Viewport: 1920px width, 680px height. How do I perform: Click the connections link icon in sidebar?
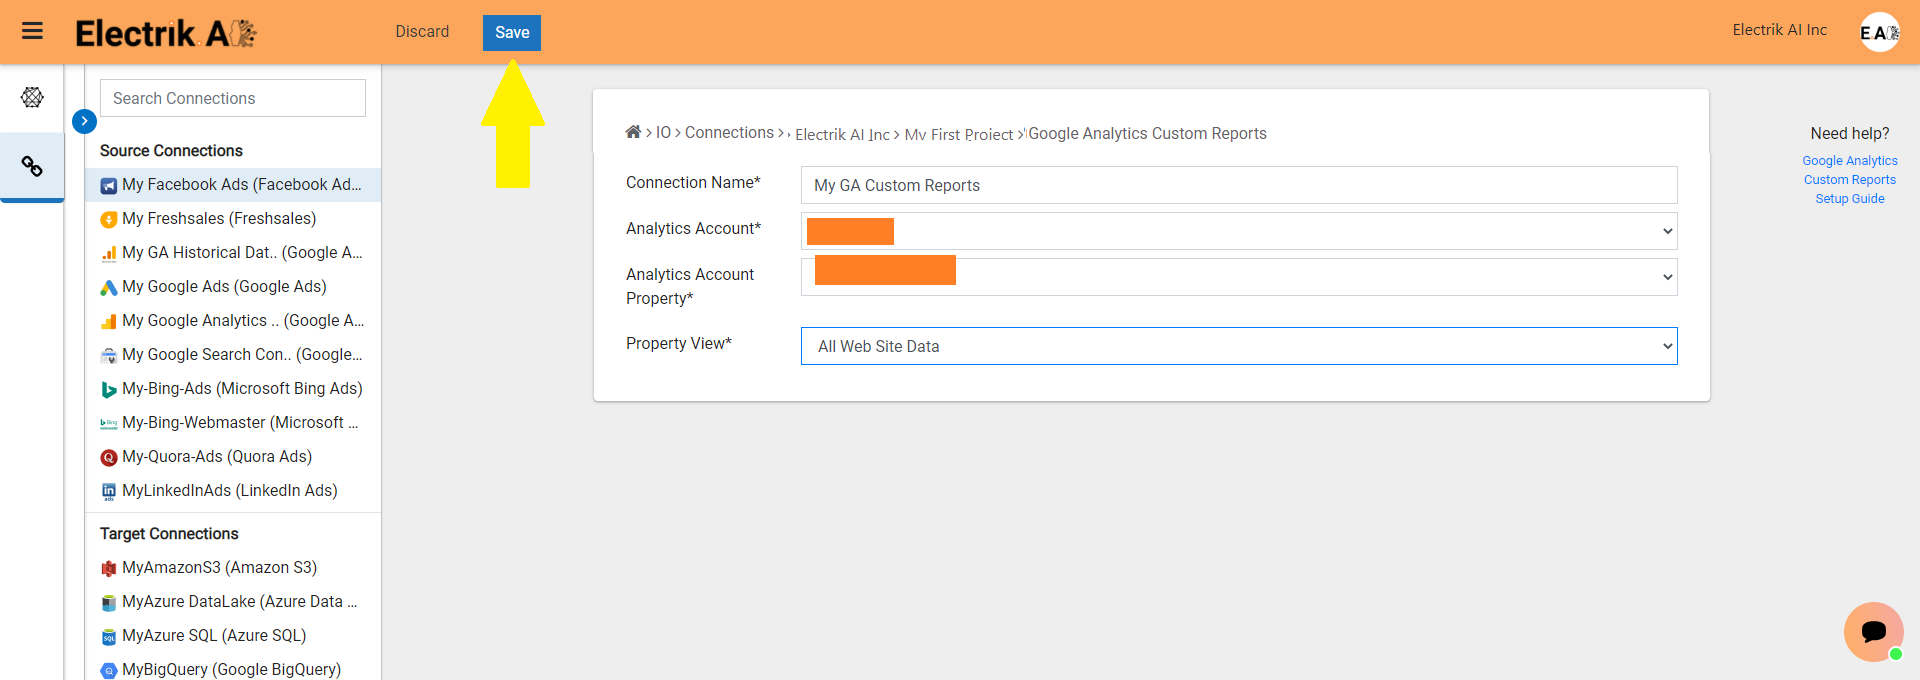click(x=32, y=166)
